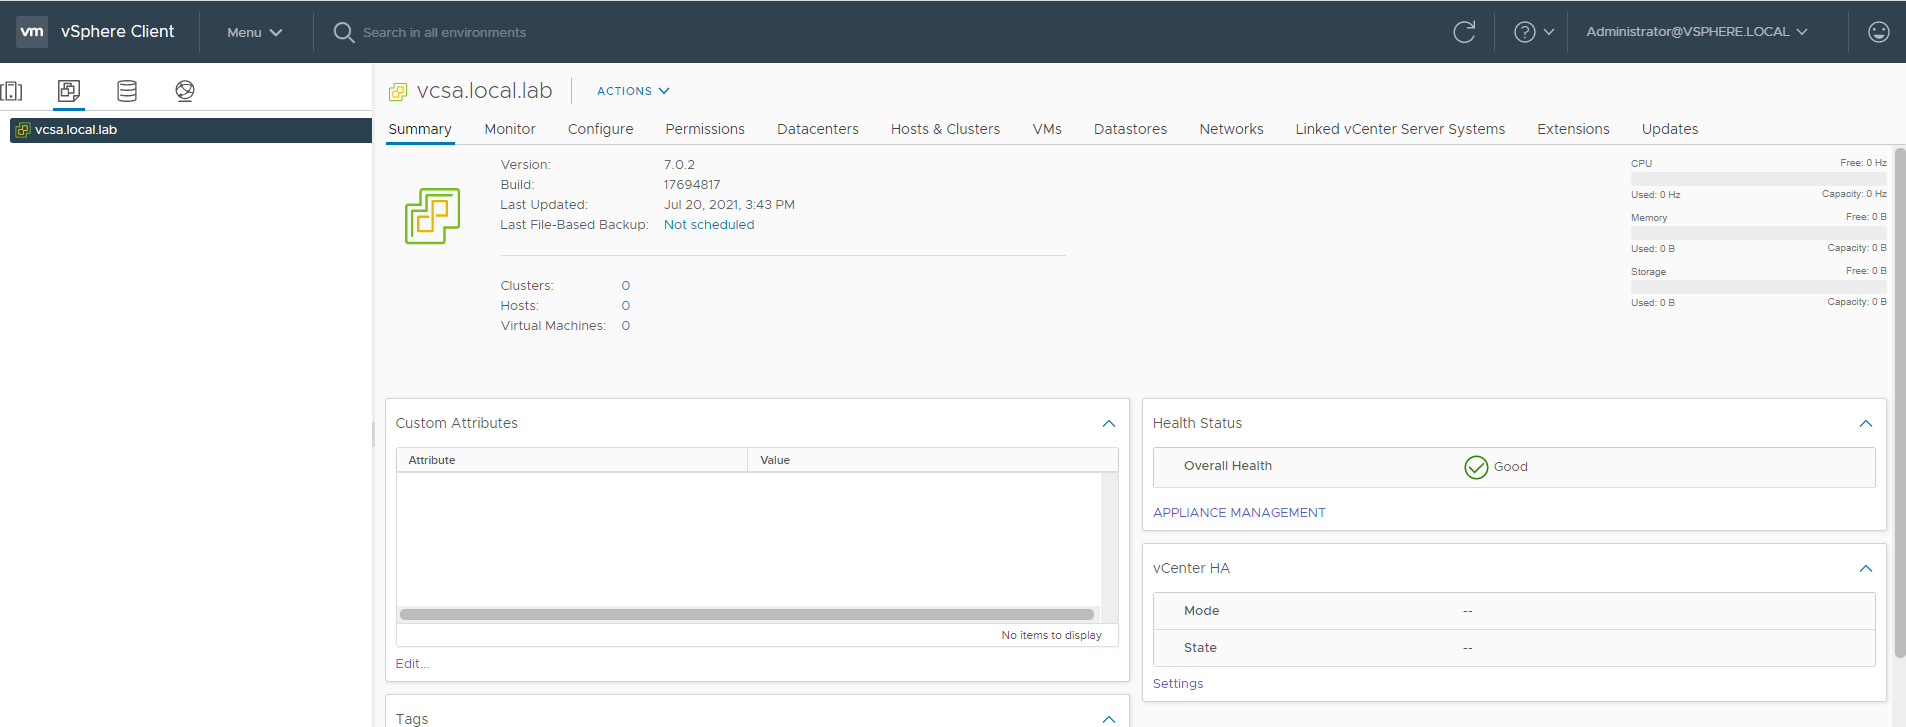The image size is (1906, 727).
Task: Collapse the Health Status panel
Action: (x=1866, y=424)
